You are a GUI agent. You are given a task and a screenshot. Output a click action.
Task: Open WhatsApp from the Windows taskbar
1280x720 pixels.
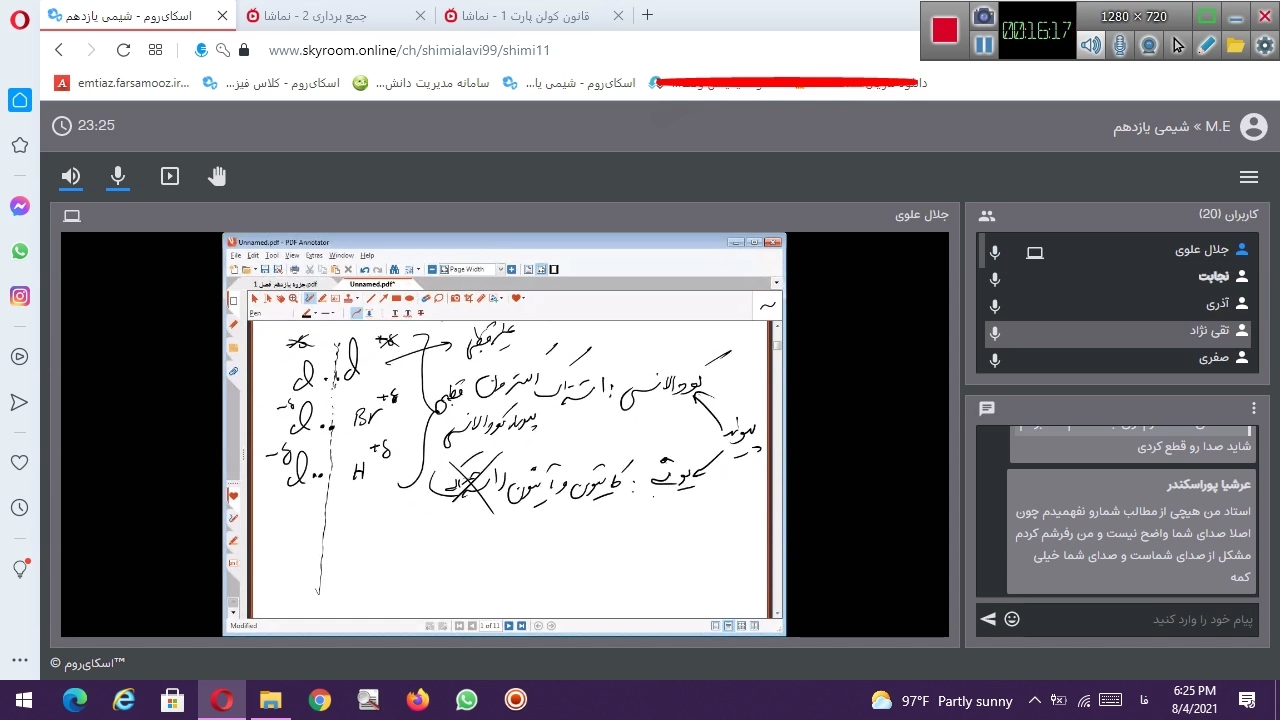pos(466,700)
